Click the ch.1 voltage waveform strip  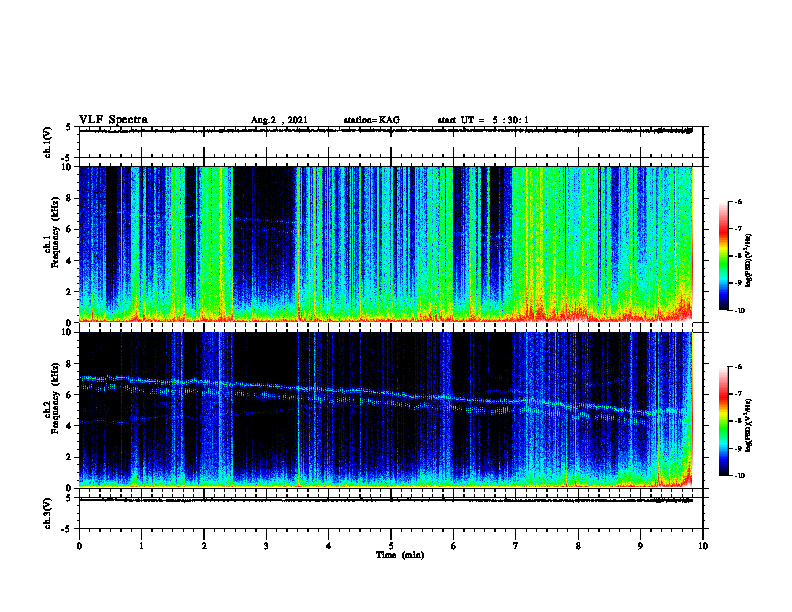[x=391, y=142]
